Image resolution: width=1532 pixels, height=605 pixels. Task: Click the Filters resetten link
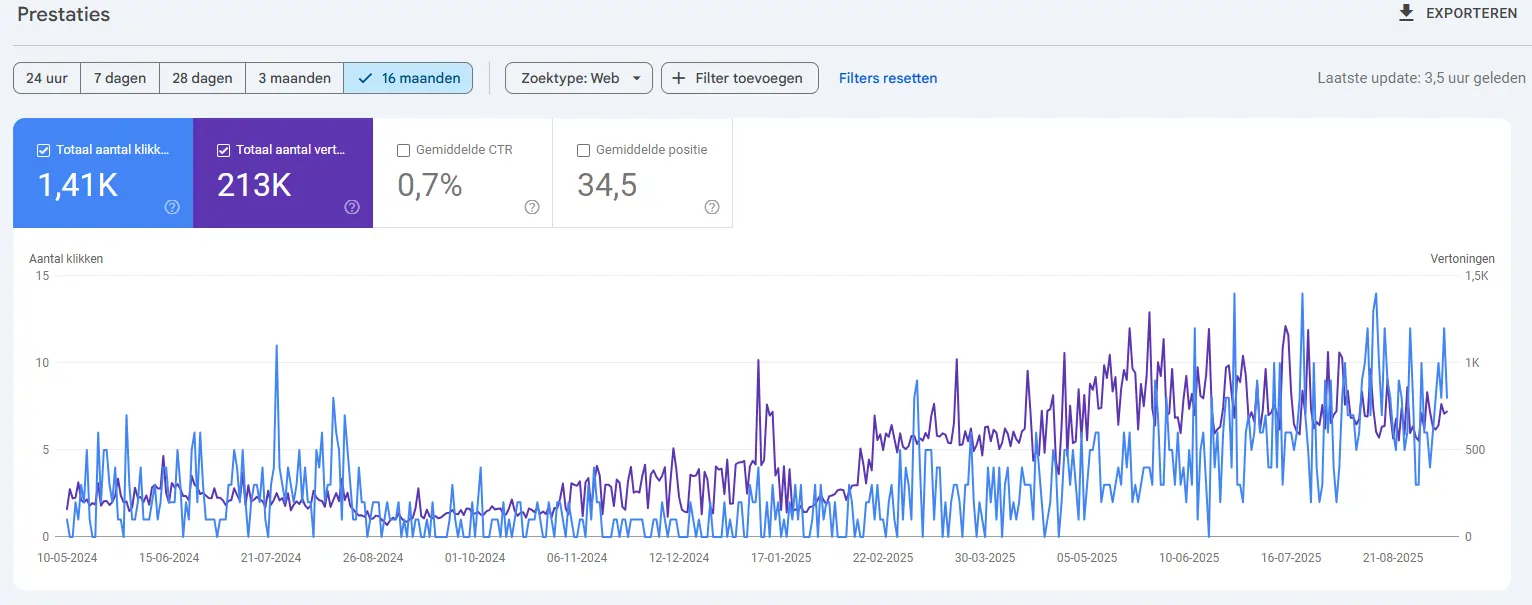pos(888,77)
